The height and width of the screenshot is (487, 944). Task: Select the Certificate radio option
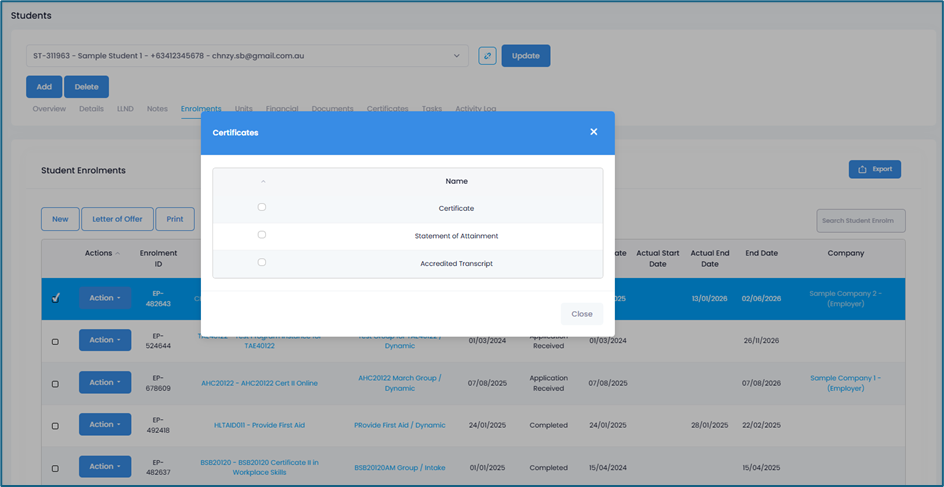(262, 207)
